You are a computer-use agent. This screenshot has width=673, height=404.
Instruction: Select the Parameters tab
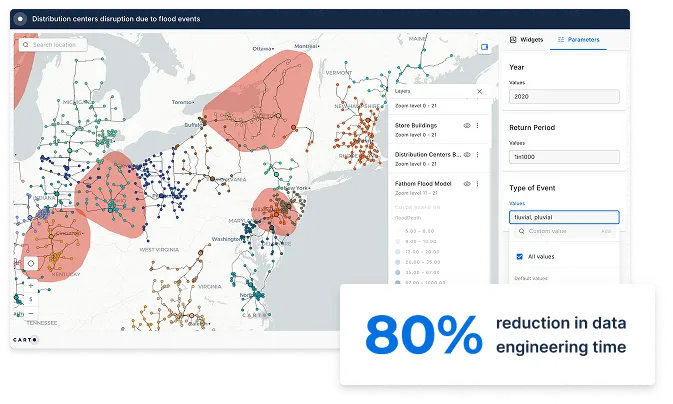click(x=579, y=40)
